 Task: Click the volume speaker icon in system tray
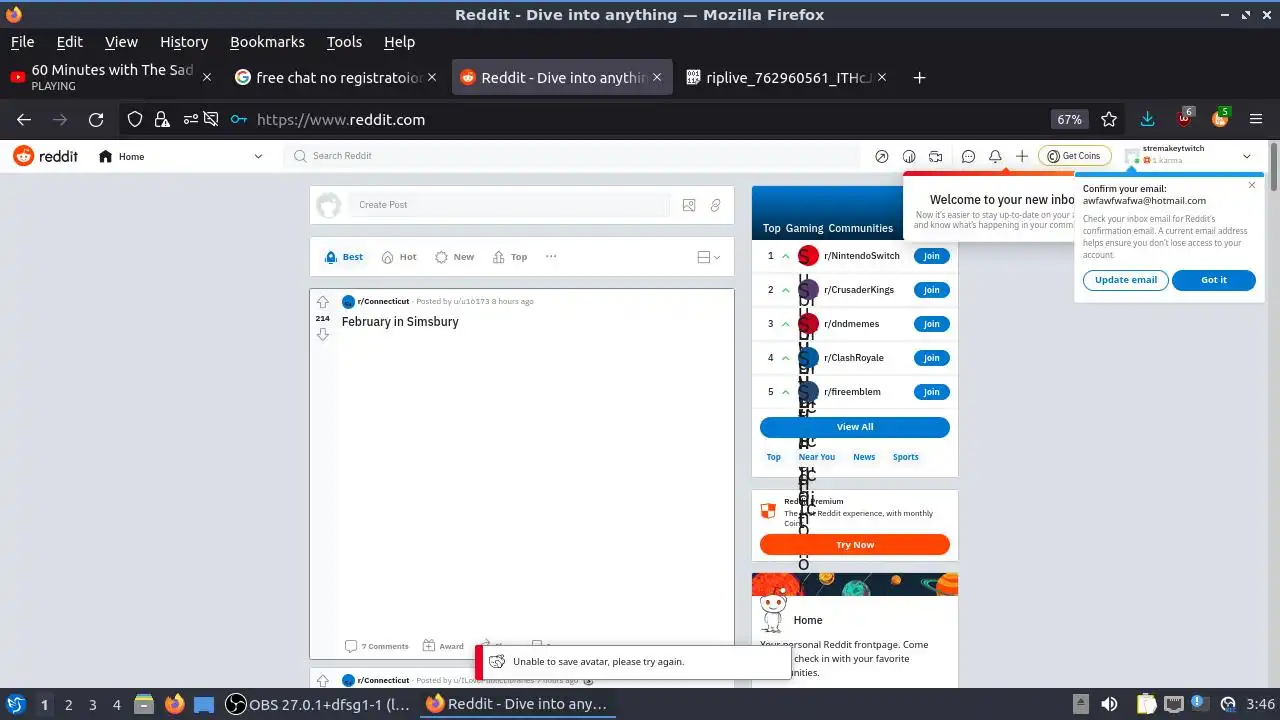pyautogui.click(x=1109, y=704)
